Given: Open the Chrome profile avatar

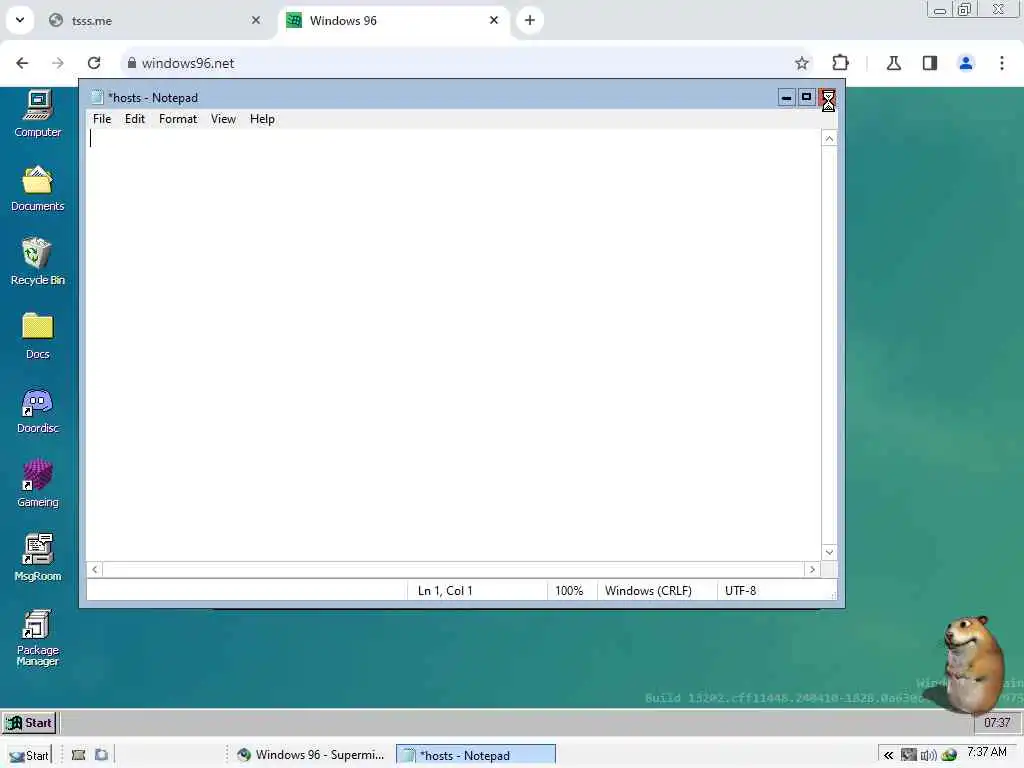Looking at the screenshot, I should click(x=966, y=63).
